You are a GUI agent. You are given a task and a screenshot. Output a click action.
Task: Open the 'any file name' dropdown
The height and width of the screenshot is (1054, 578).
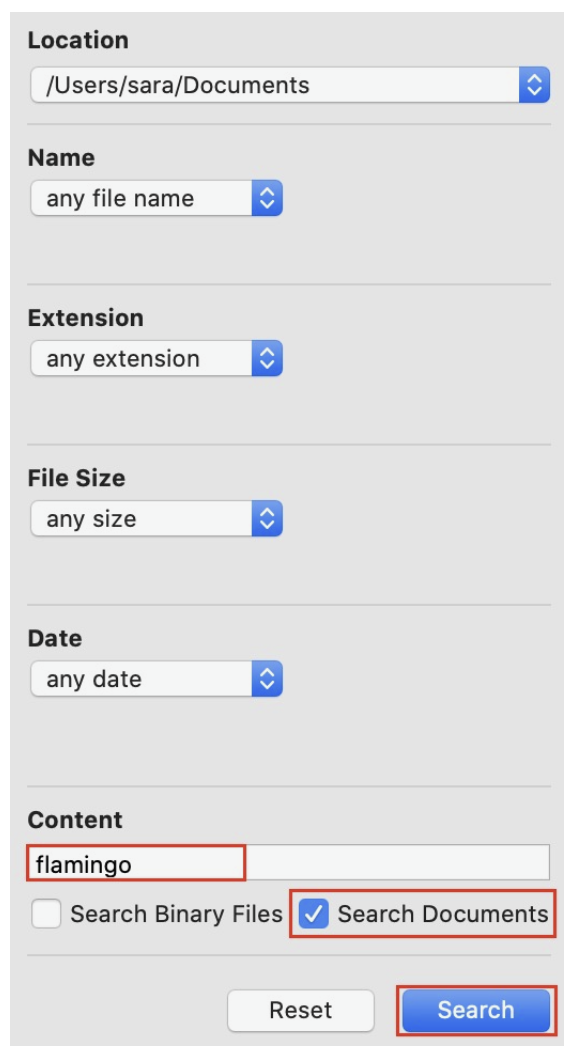(x=156, y=198)
